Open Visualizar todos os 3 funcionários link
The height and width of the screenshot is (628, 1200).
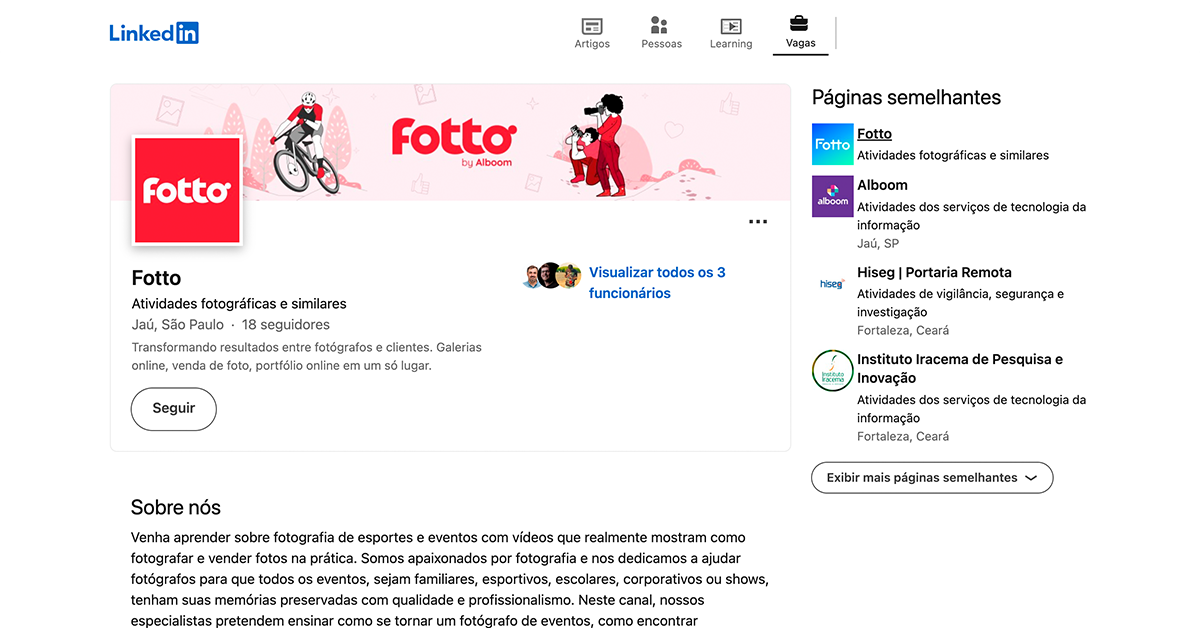click(657, 282)
